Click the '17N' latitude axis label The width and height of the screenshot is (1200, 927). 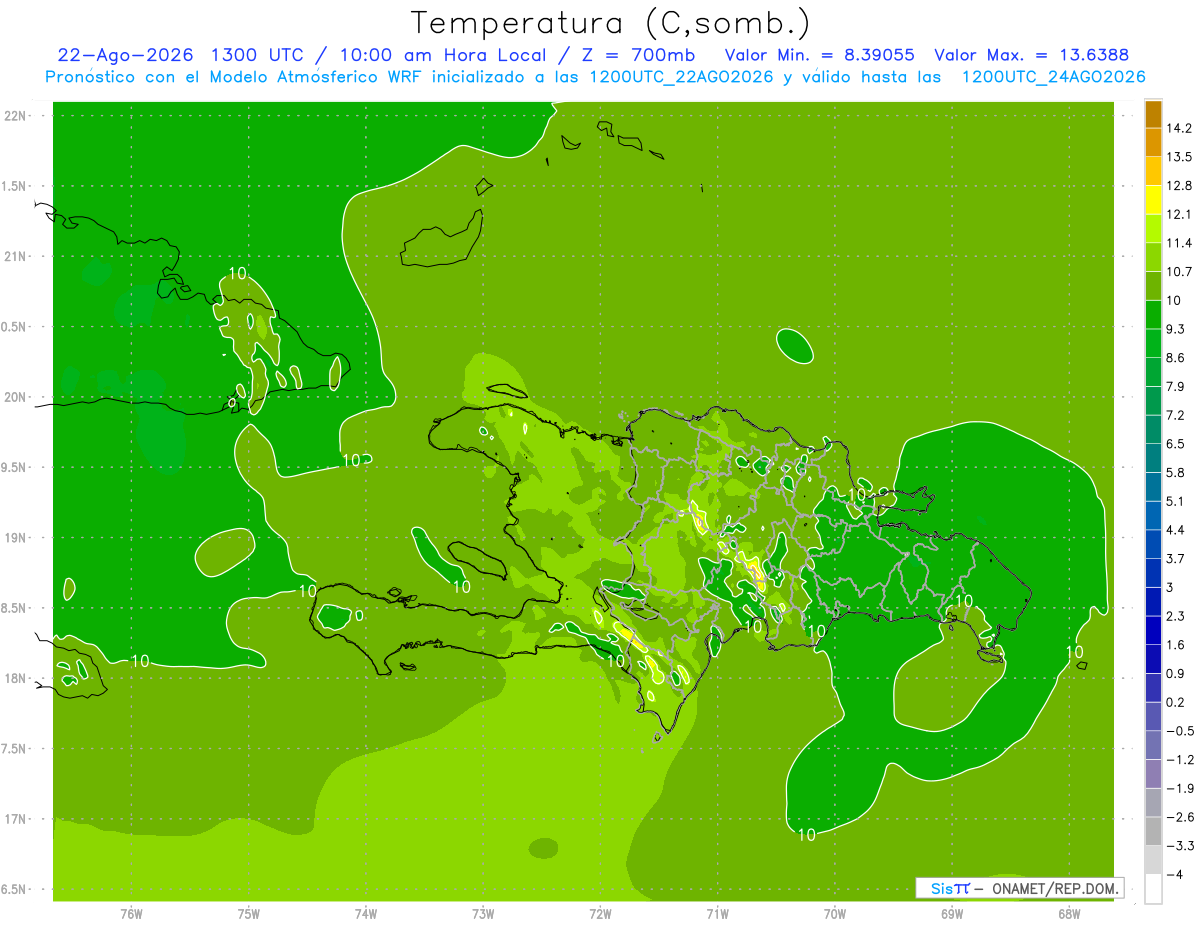[15, 819]
